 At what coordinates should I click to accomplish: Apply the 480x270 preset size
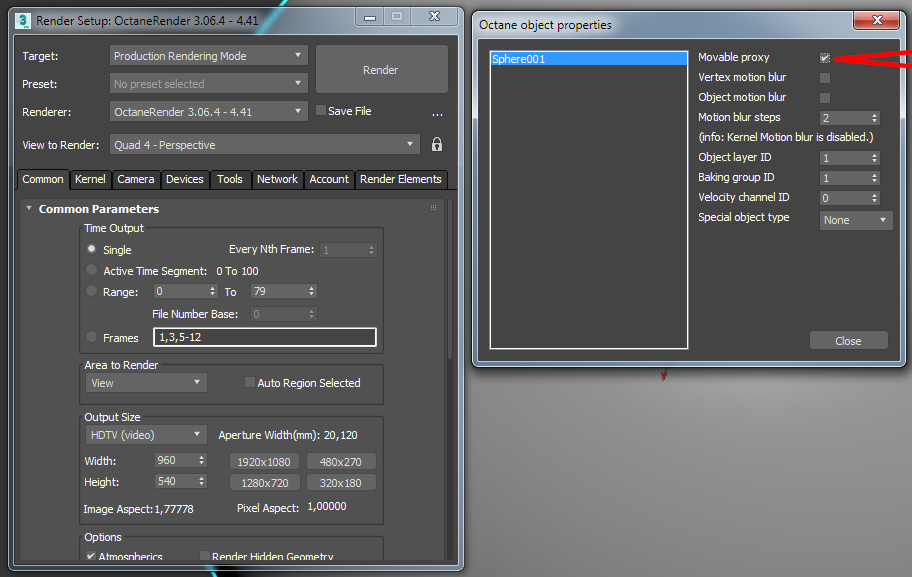[341, 462]
